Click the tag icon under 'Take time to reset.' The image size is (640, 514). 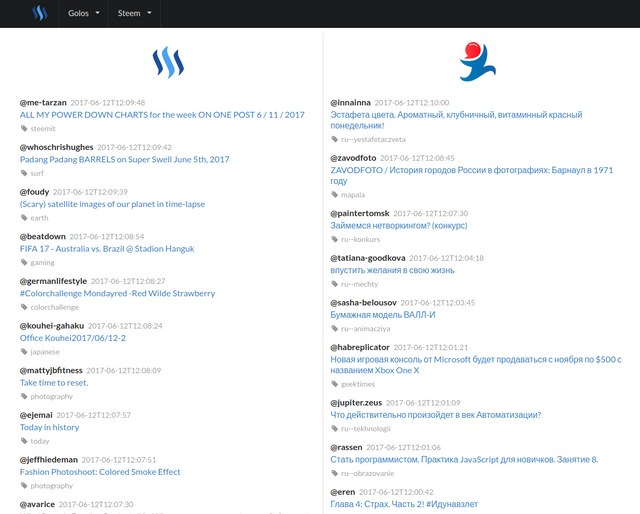[x=24, y=396]
